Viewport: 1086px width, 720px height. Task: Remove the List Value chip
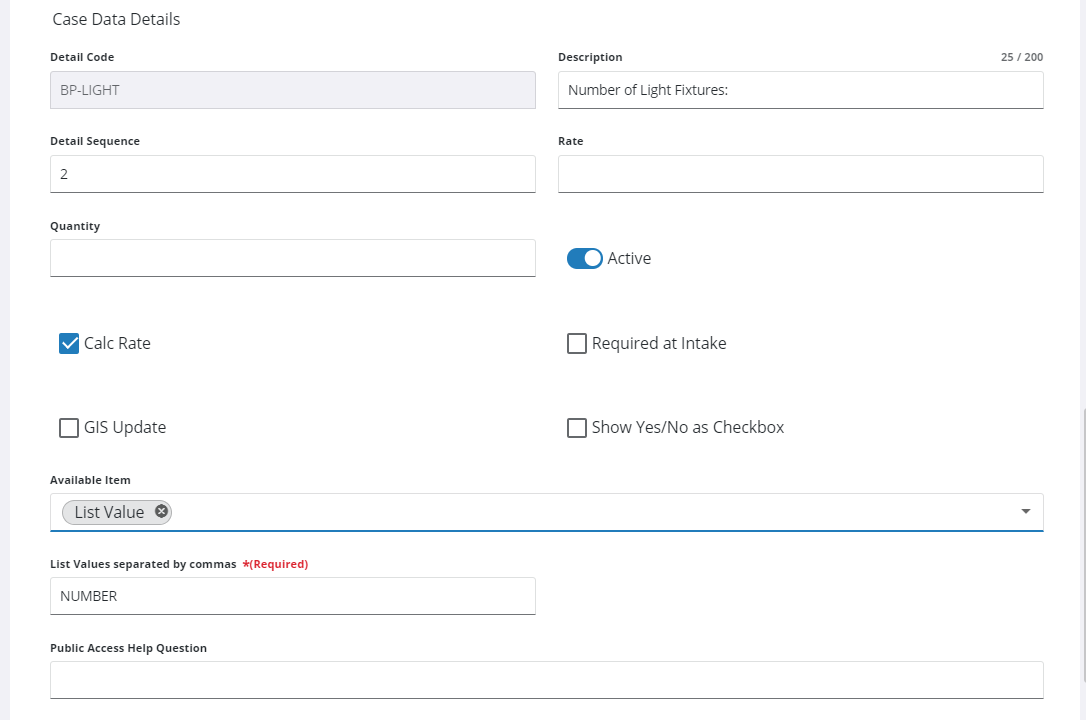[x=161, y=512]
